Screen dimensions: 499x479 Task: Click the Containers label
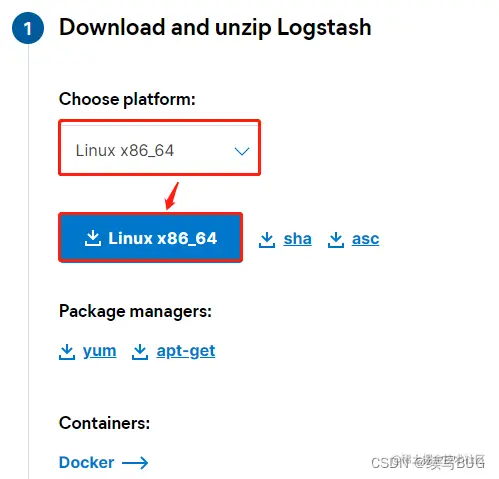[104, 423]
